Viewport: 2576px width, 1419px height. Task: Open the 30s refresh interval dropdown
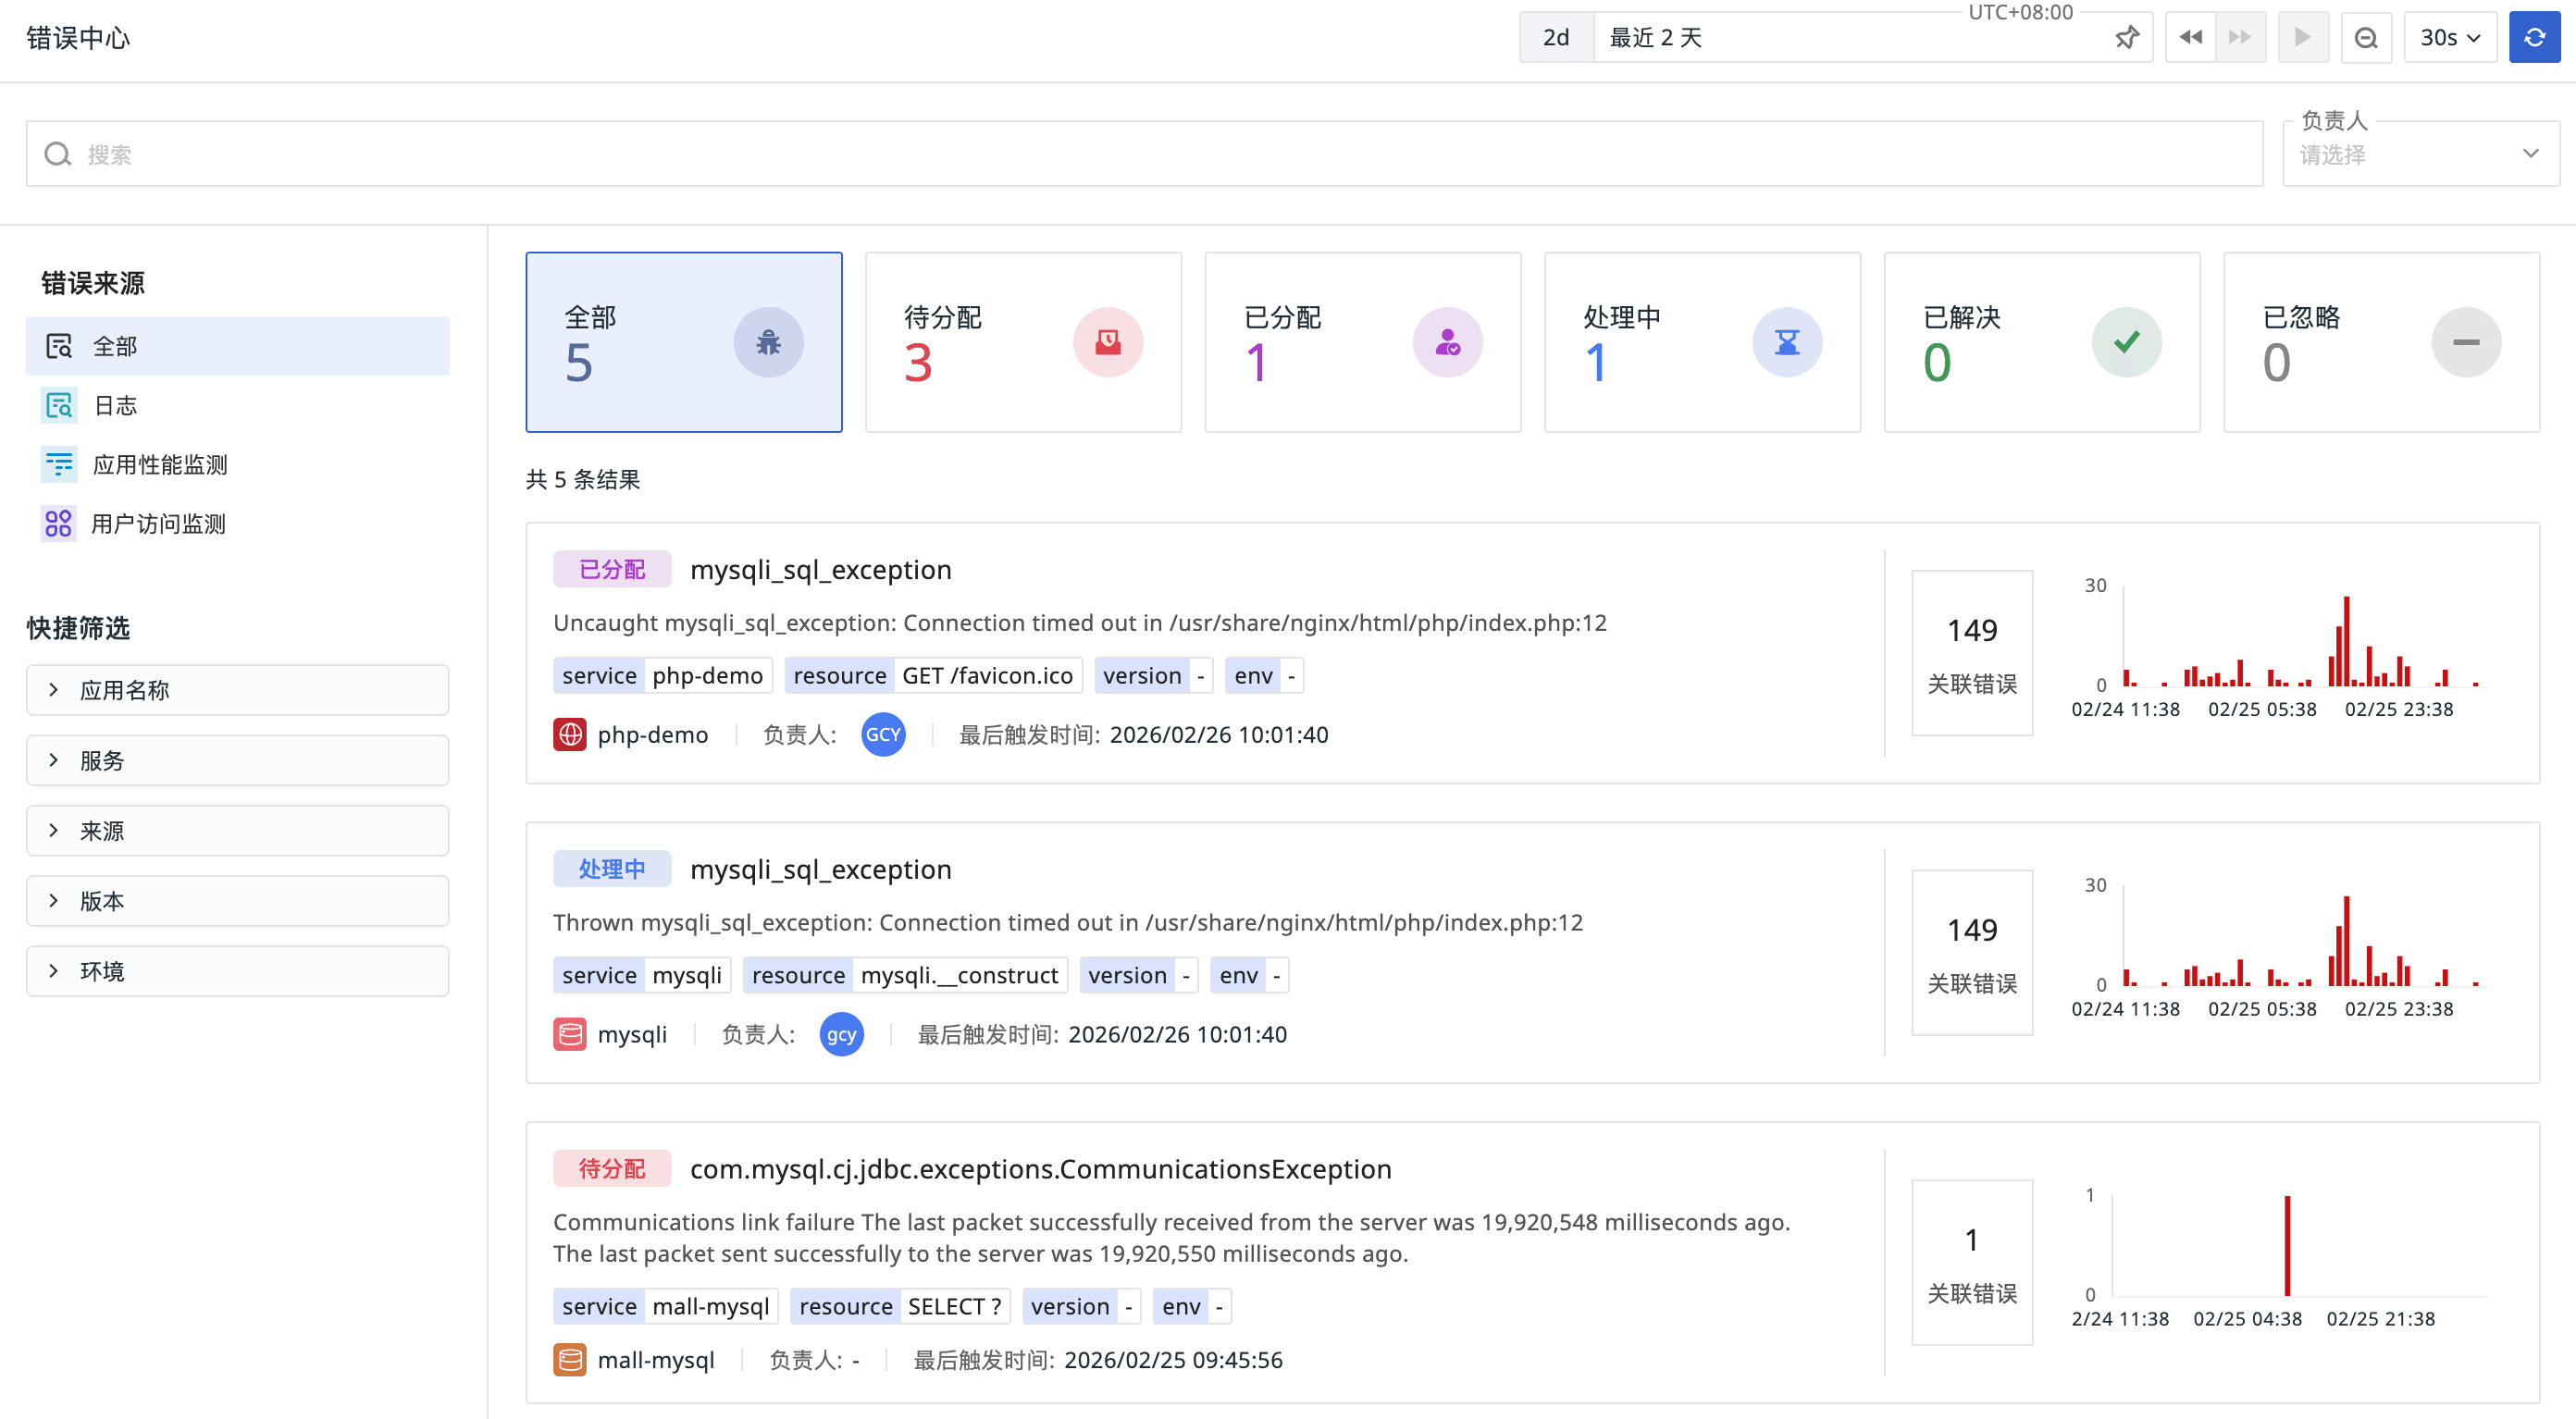[2449, 38]
